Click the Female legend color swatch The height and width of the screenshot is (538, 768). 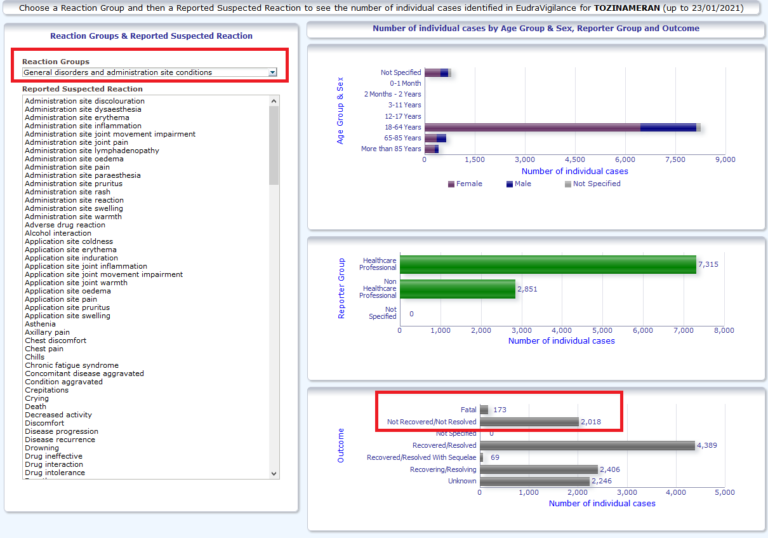pos(451,184)
